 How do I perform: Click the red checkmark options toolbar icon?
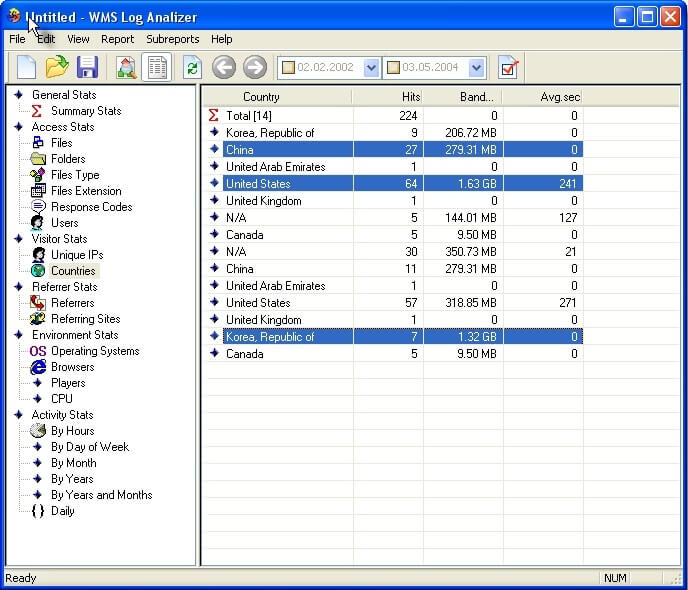(508, 68)
